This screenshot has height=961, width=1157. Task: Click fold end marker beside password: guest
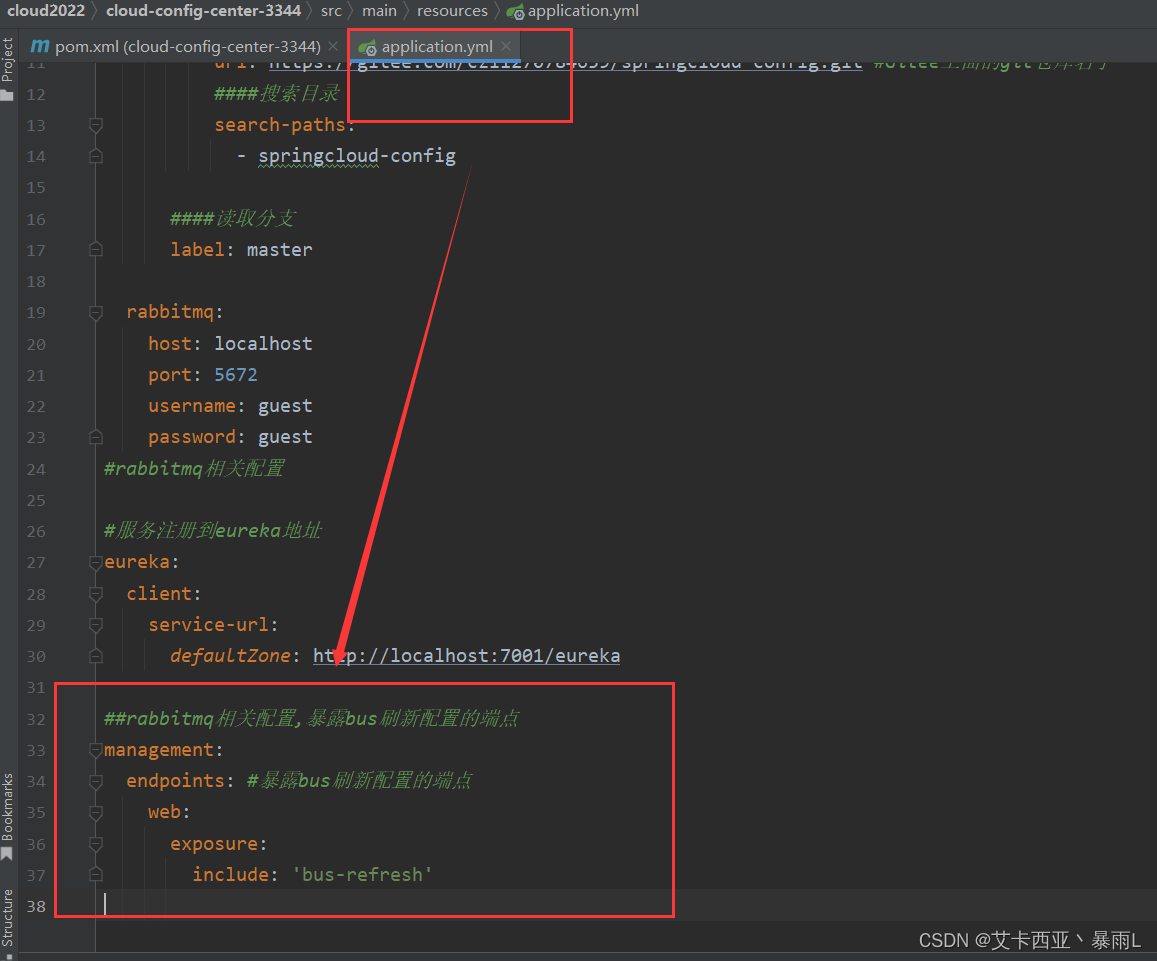95,437
